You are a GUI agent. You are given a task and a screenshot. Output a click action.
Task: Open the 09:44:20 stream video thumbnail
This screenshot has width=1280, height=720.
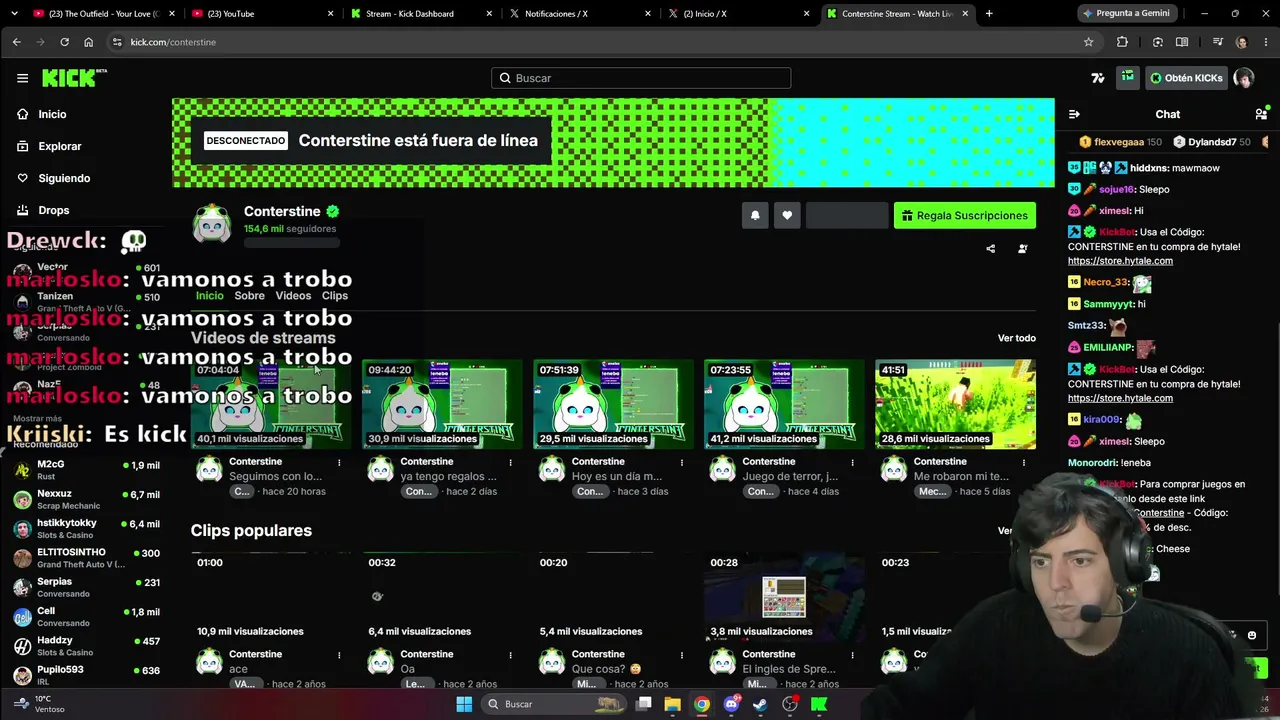coord(442,404)
